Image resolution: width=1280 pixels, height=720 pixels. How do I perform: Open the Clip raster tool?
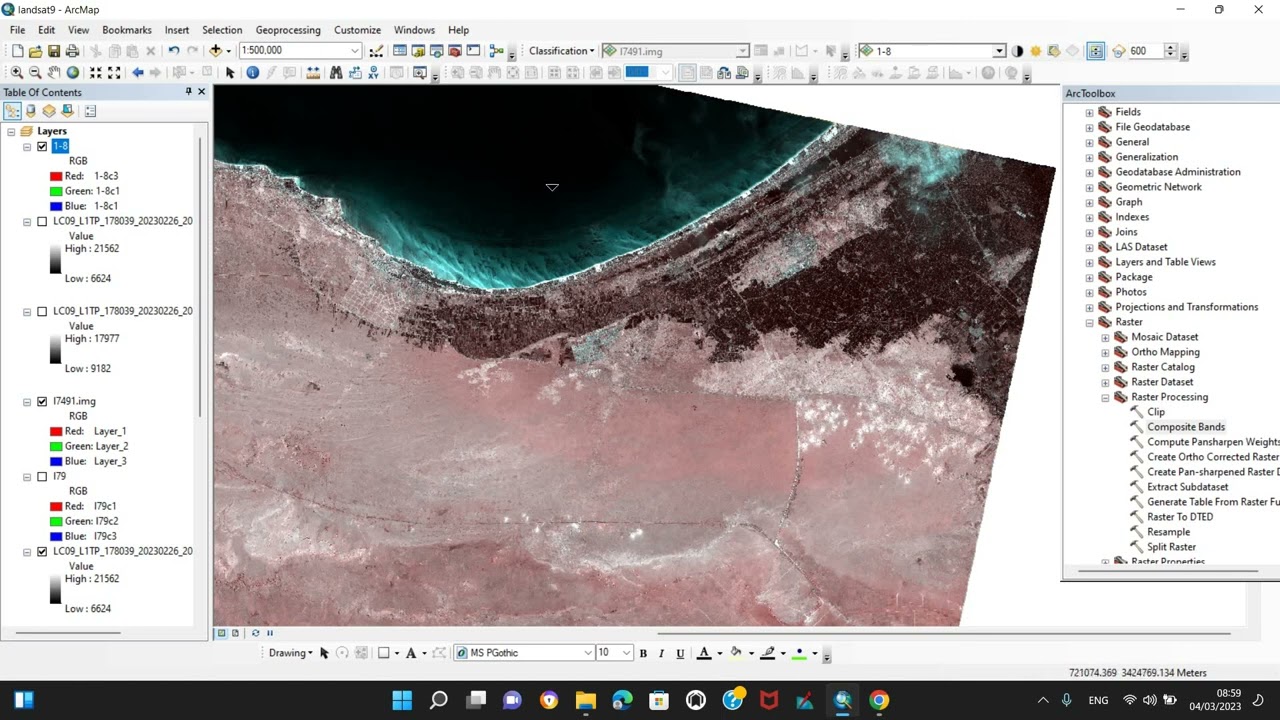pyautogui.click(x=1155, y=412)
